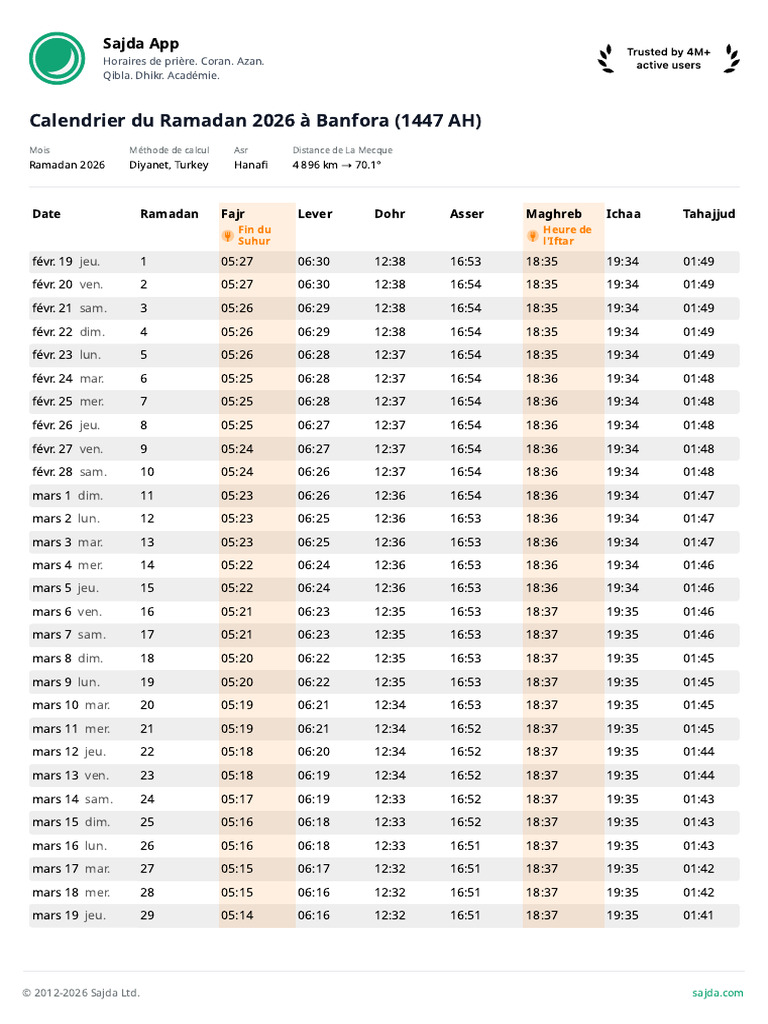Select the Maghreb column header

(554, 214)
